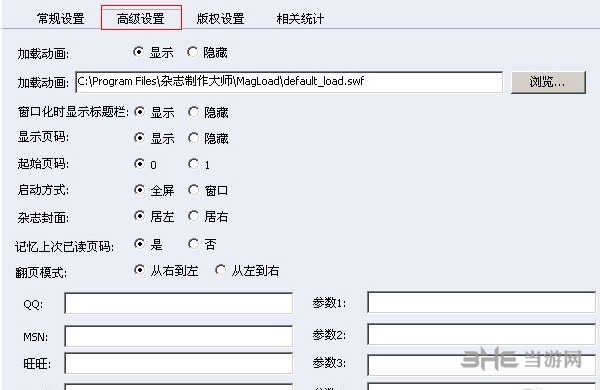Click the 参数2 input field

click(x=481, y=334)
